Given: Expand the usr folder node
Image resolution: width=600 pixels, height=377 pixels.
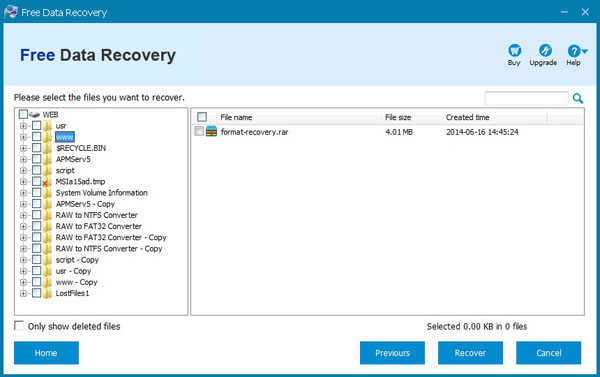Looking at the screenshot, I should (x=23, y=126).
